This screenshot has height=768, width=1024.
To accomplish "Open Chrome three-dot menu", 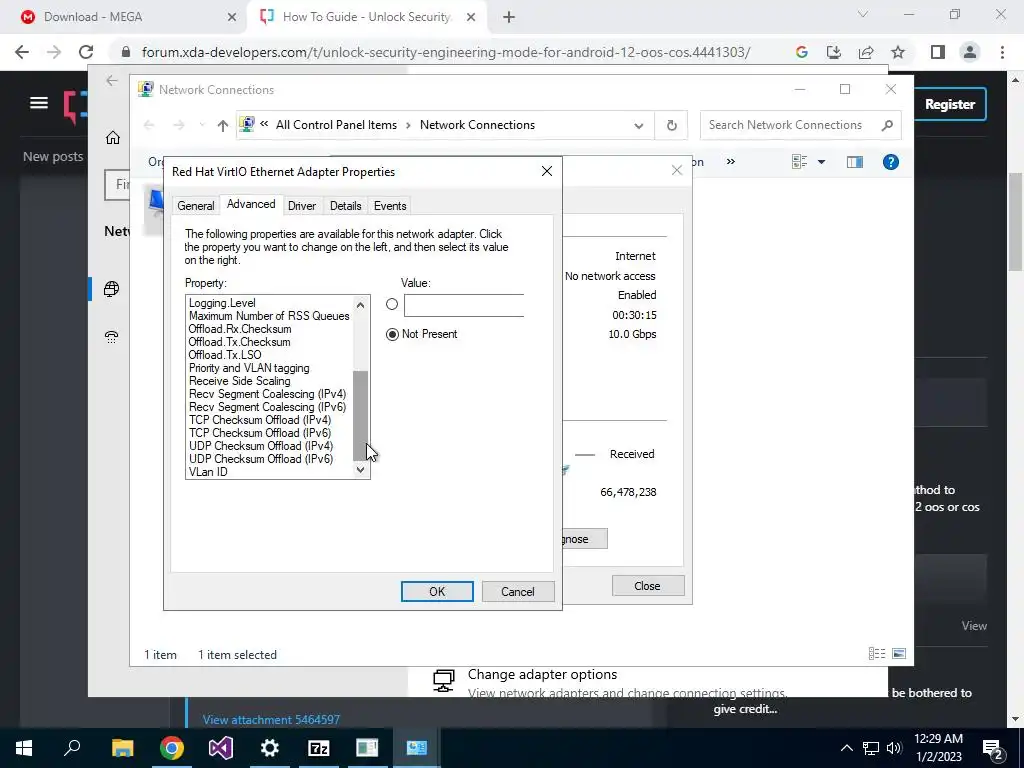I will point(1002,52).
